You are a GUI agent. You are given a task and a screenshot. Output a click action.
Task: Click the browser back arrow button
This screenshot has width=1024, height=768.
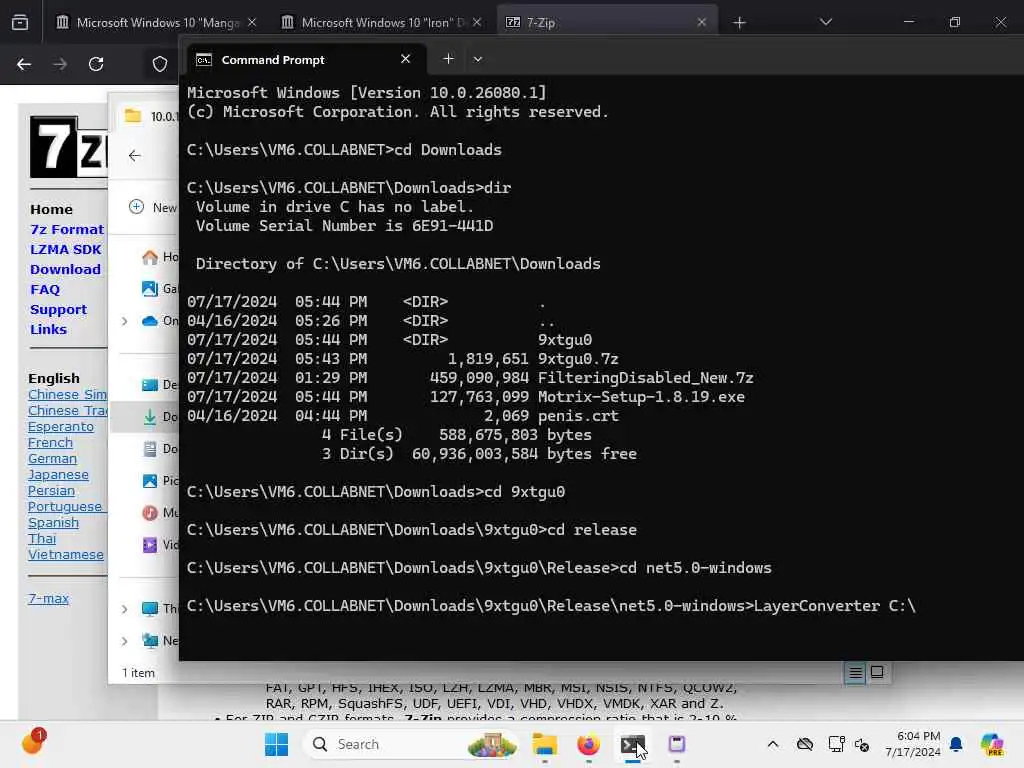pos(24,64)
